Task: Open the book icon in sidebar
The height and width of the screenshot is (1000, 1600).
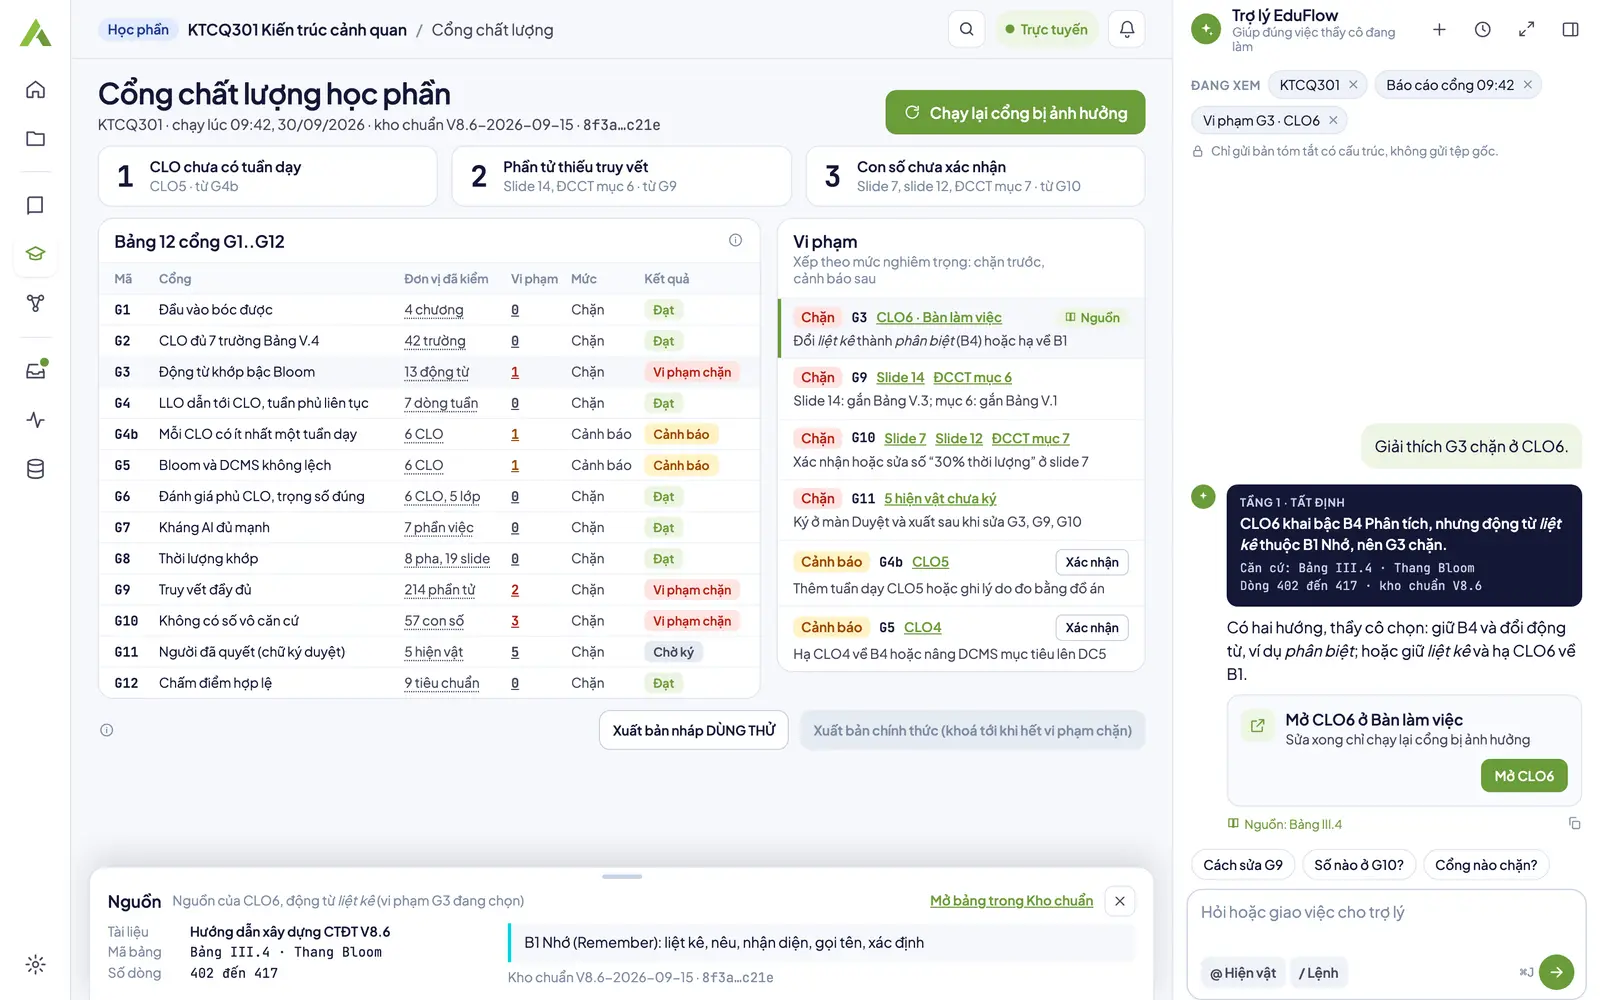Action: [35, 205]
